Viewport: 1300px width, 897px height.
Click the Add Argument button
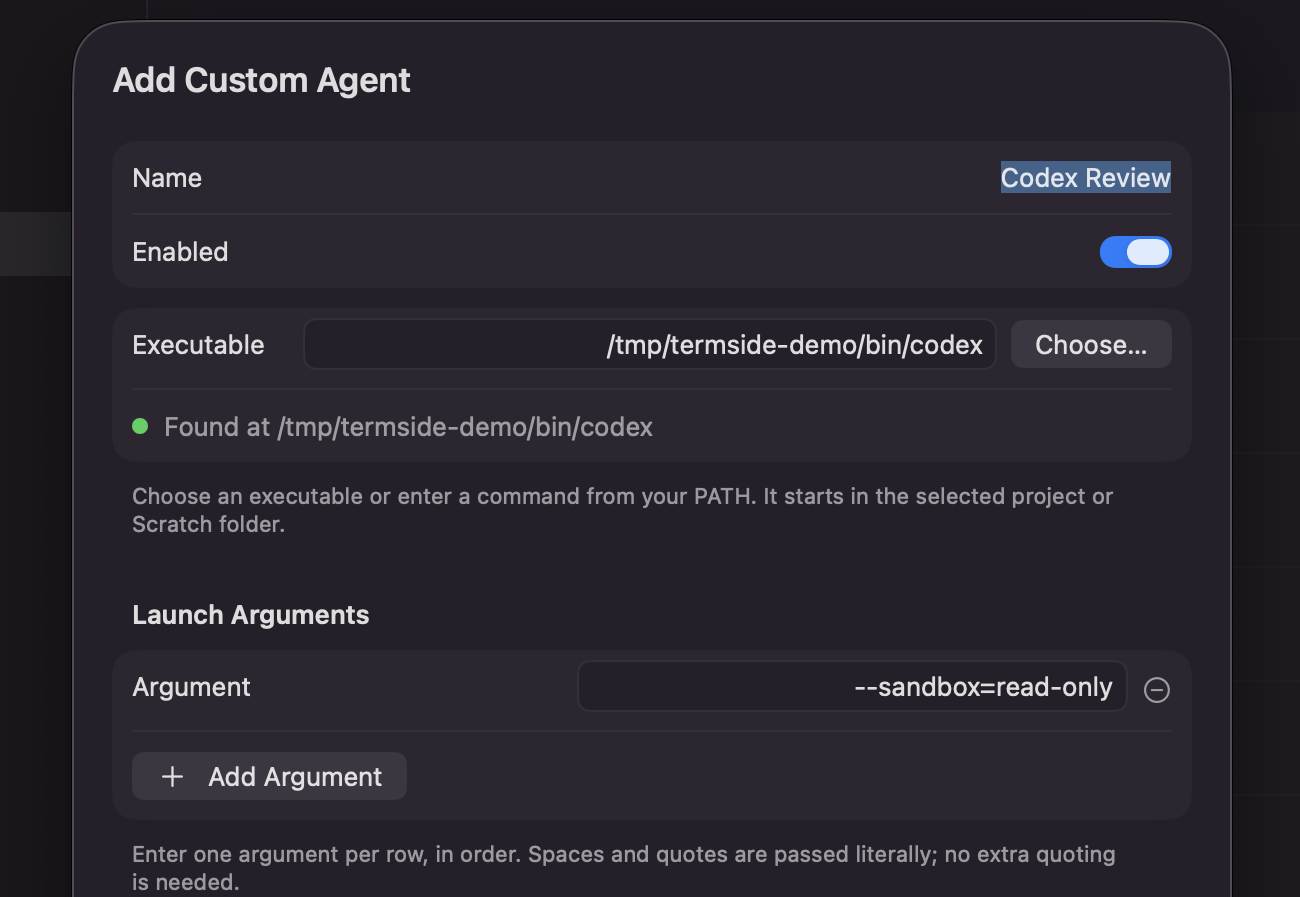(269, 777)
